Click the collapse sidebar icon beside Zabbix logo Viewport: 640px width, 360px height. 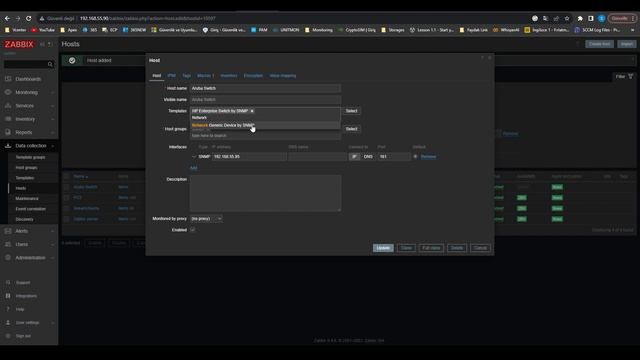pyautogui.click(x=42, y=44)
